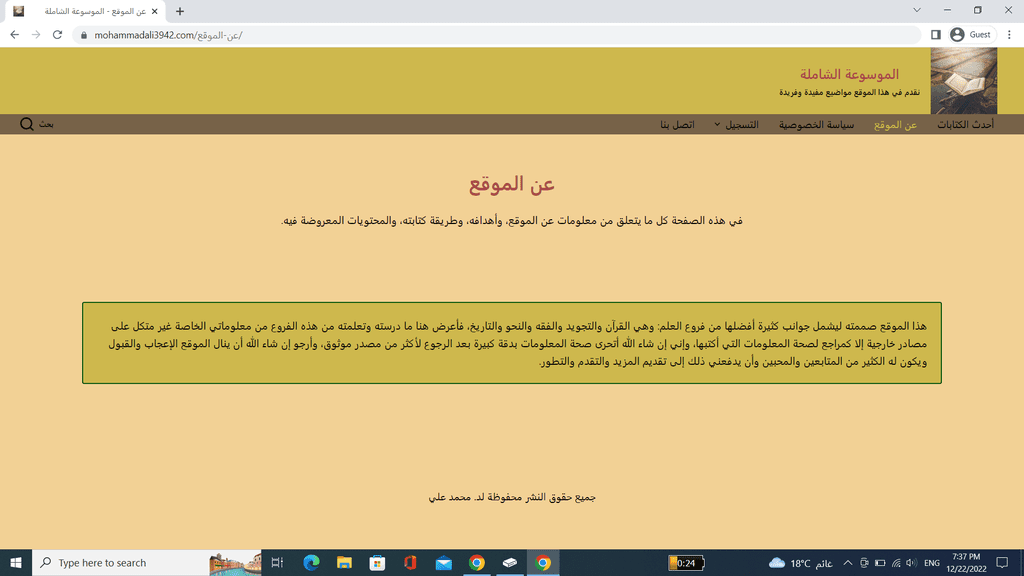
Task: Open سياسة الخصوصية page
Action: [x=816, y=124]
